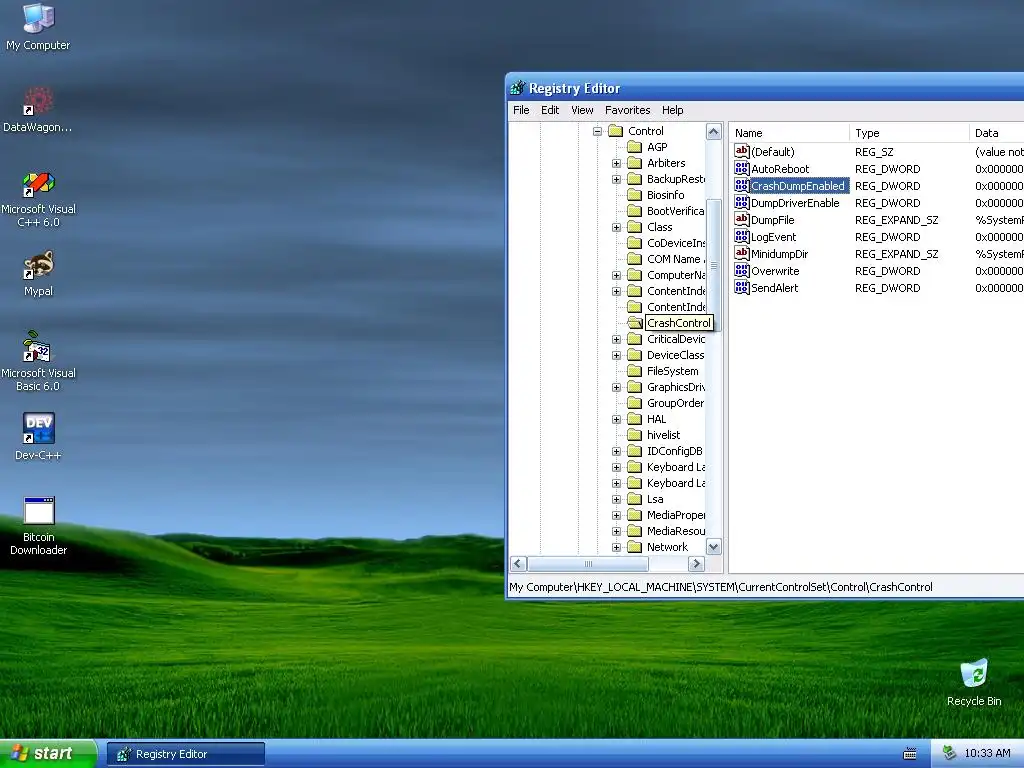Screen dimensions: 1024x768
Task: Select the MinidumpDir value name
Action: coord(779,254)
